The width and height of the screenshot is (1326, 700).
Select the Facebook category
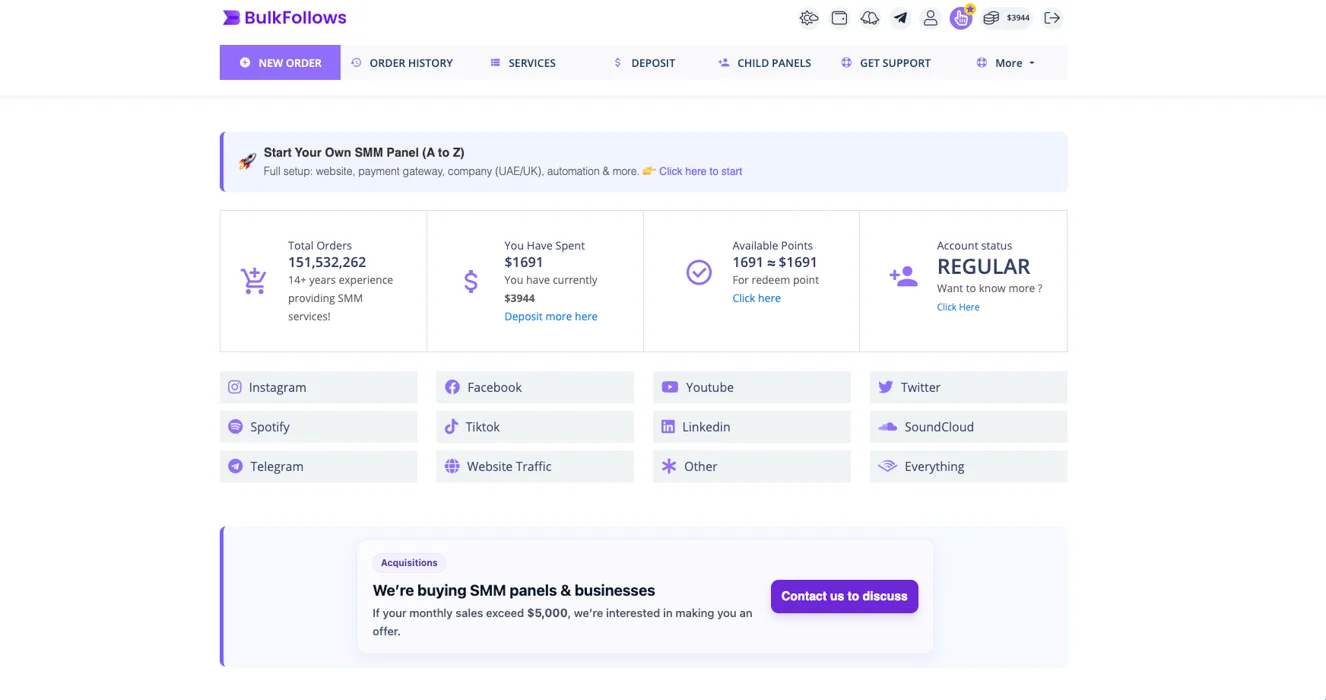tap(535, 387)
